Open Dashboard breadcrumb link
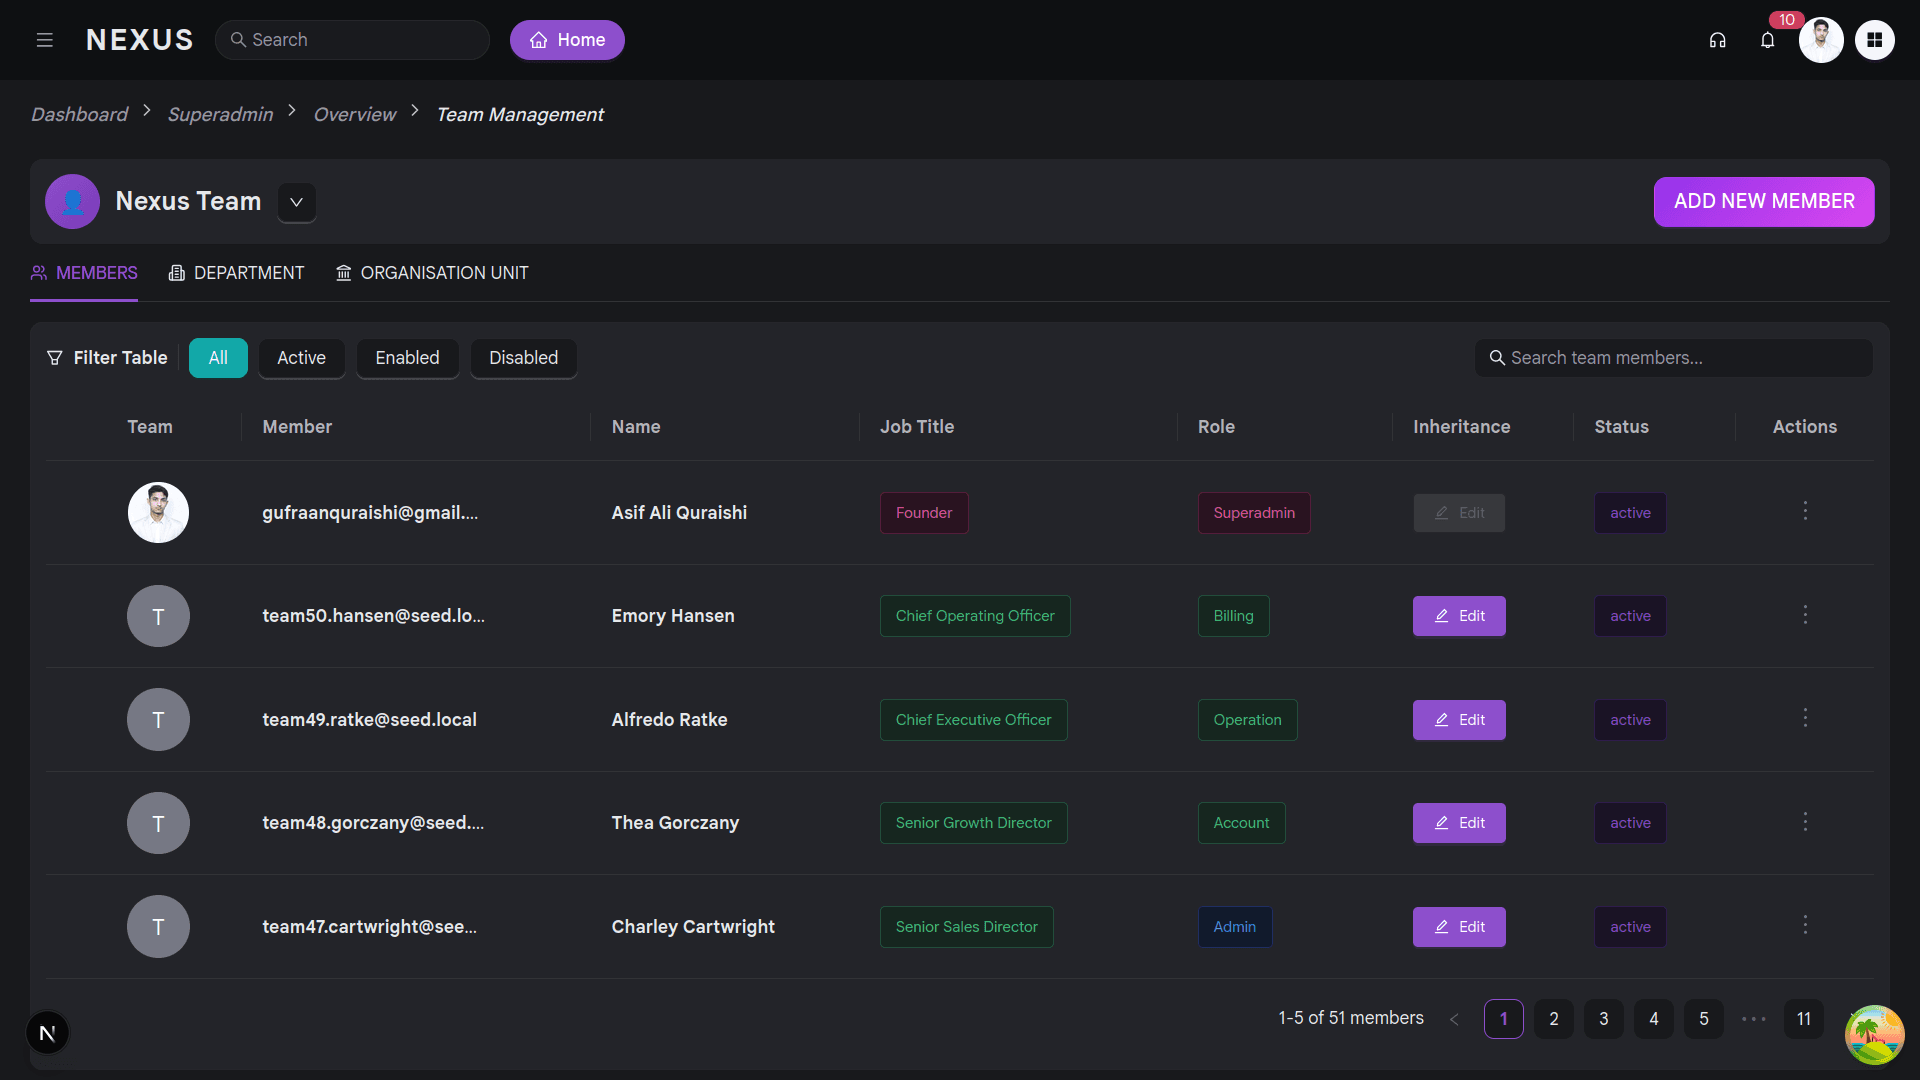The width and height of the screenshot is (1920, 1080). point(79,114)
